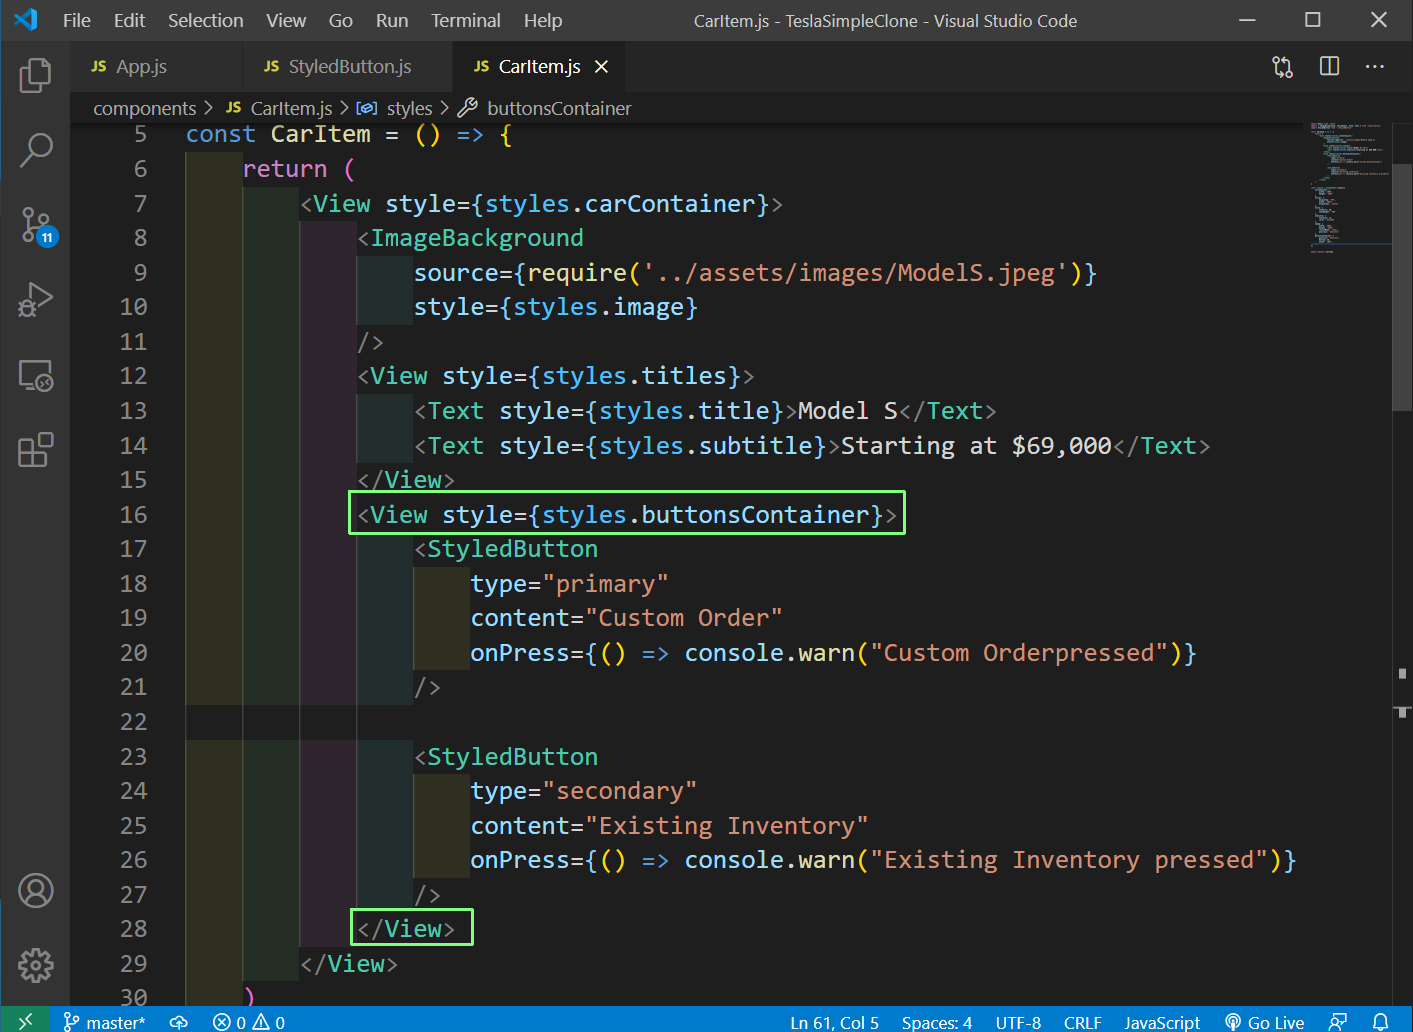1413x1032 pixels.
Task: Open the Terminal menu
Action: (466, 20)
